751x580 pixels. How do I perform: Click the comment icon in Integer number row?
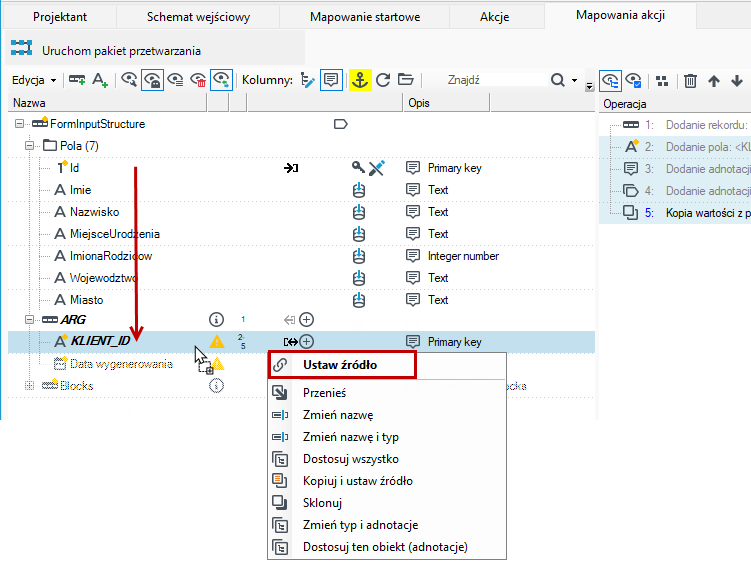413,256
